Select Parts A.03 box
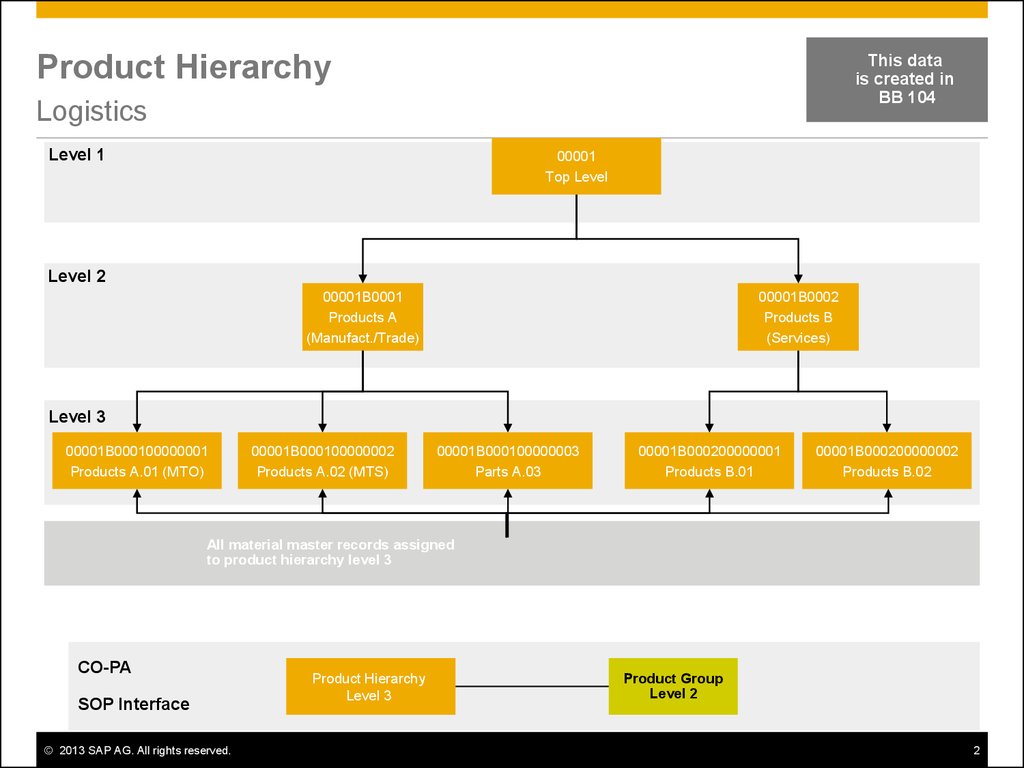 [508, 460]
